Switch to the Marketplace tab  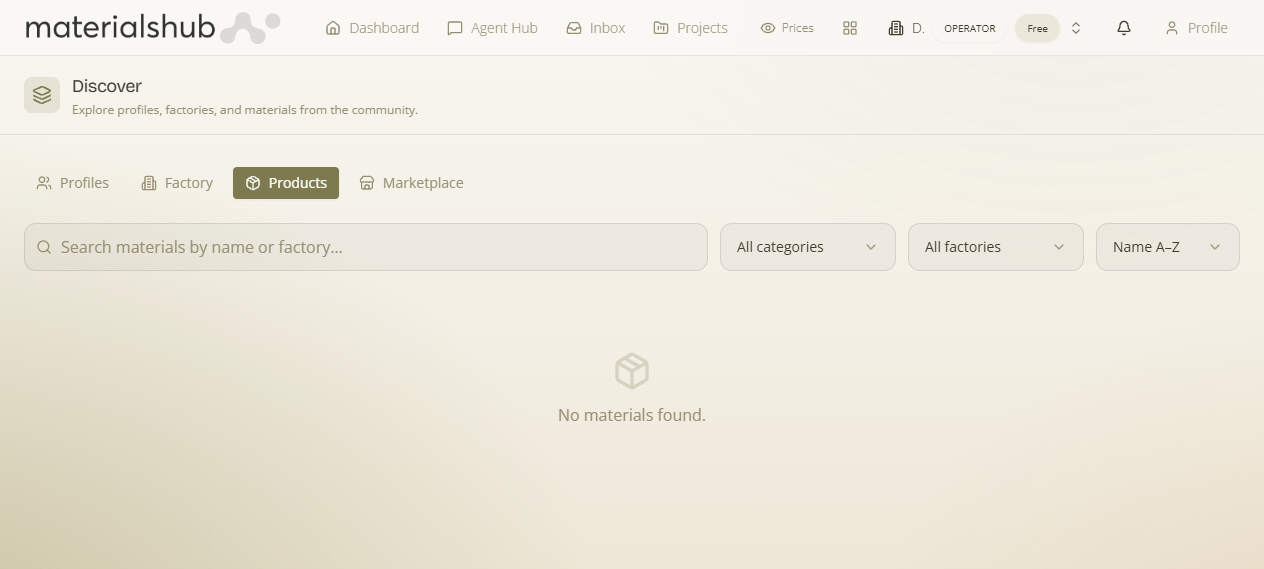tap(411, 183)
